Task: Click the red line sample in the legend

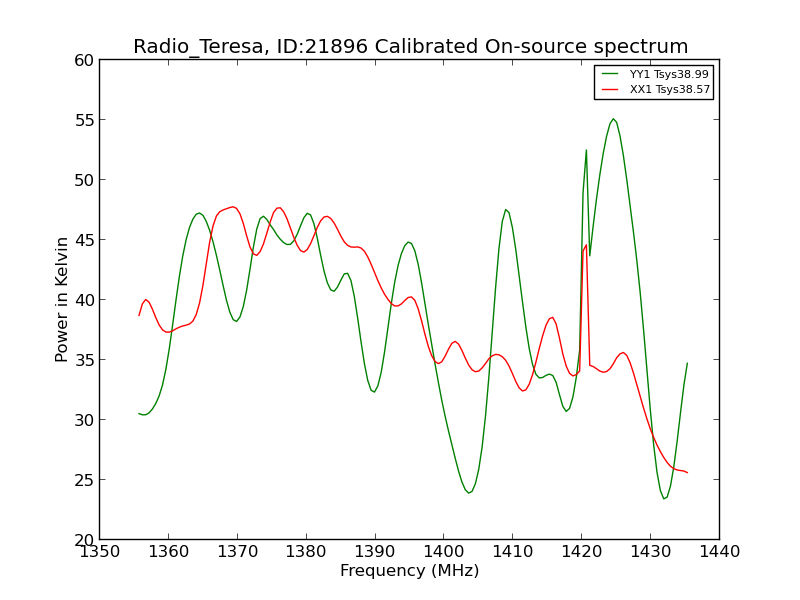Action: [x=610, y=89]
